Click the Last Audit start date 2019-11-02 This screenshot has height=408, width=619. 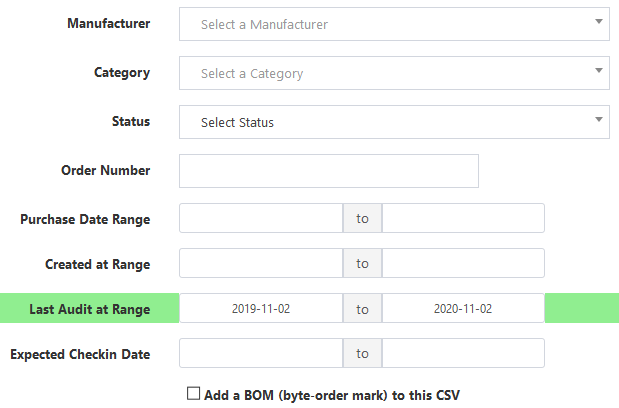click(261, 308)
